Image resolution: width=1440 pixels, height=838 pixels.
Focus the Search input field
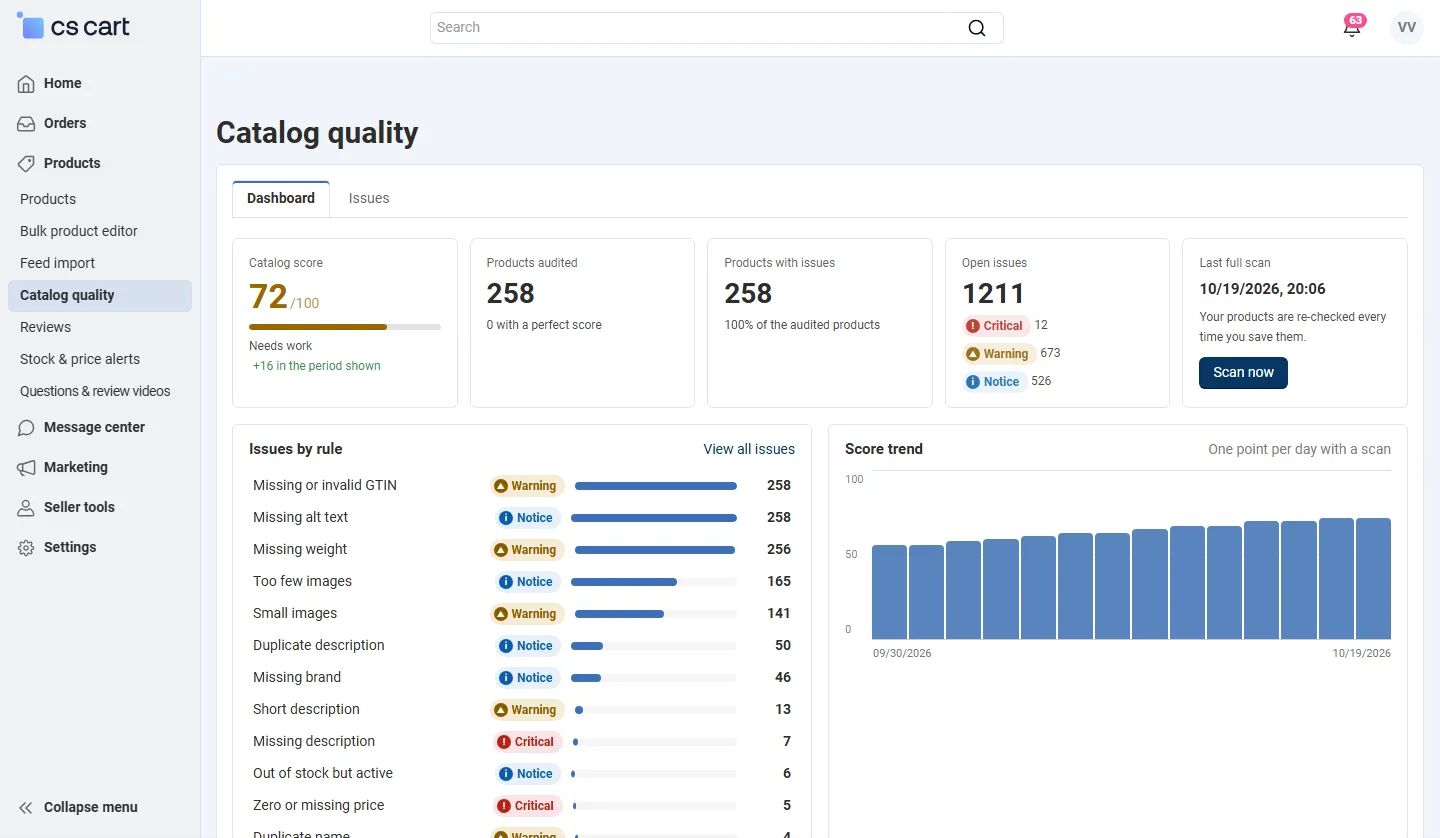pyautogui.click(x=716, y=28)
